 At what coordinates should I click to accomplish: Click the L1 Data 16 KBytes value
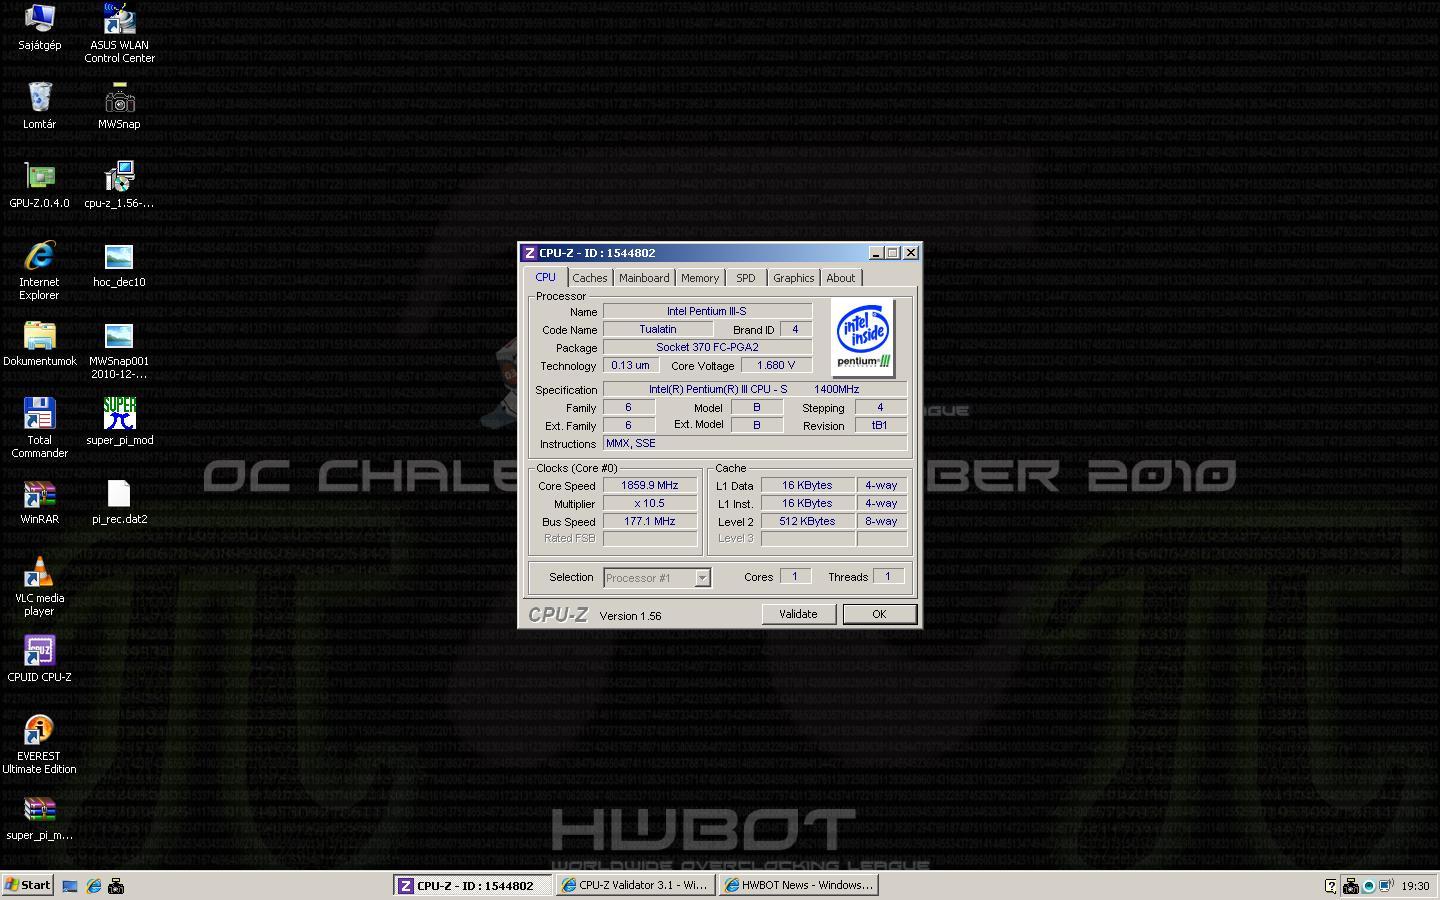808,485
